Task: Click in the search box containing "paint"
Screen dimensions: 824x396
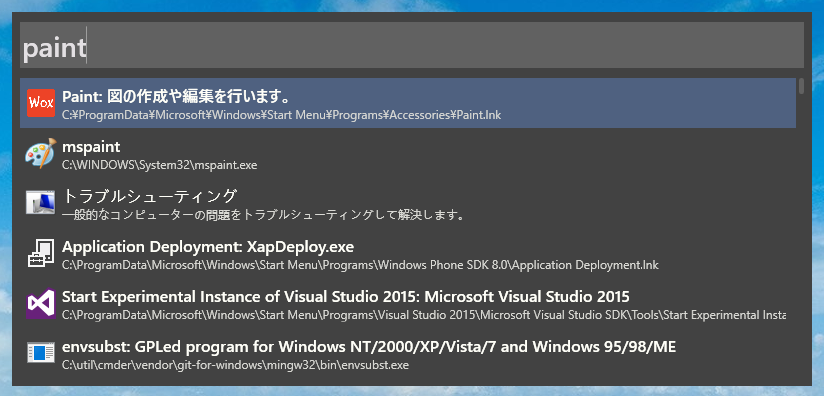Action: [411, 45]
